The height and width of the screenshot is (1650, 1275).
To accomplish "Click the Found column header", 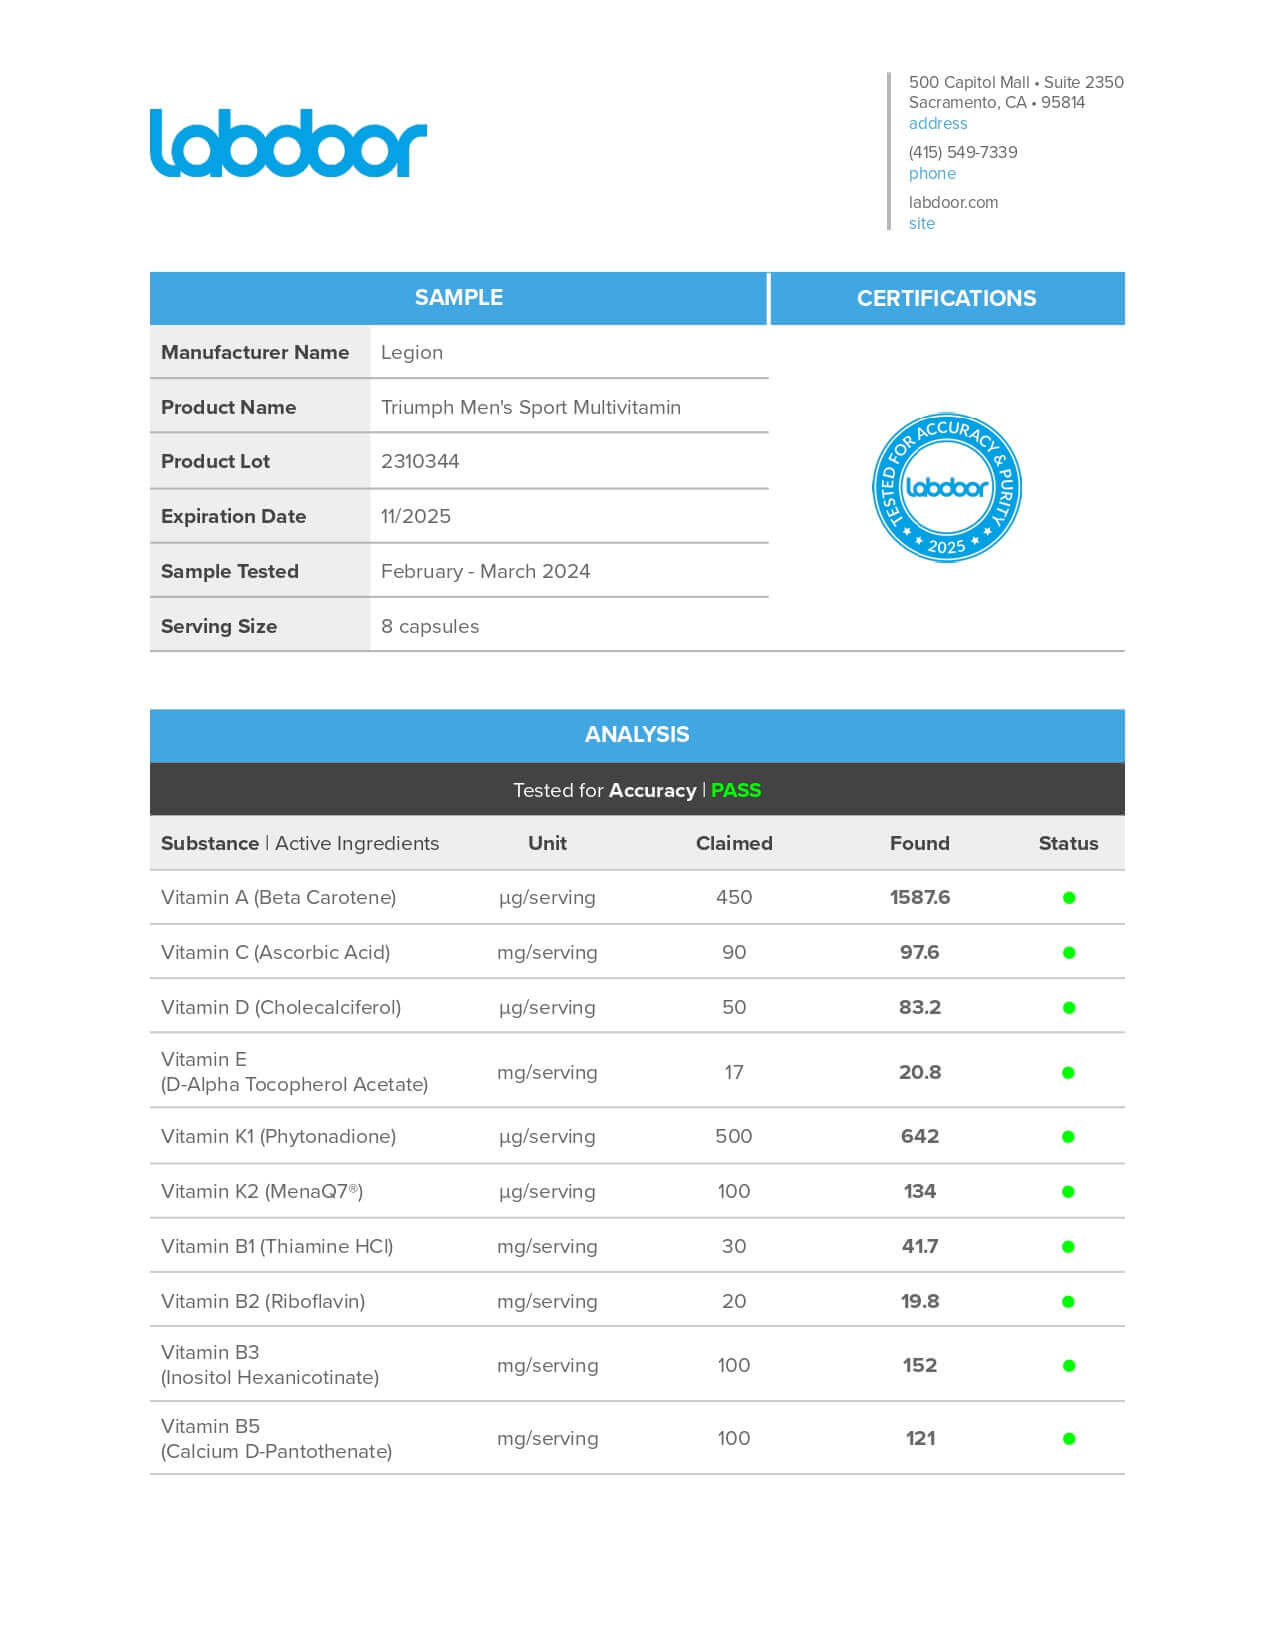I will click(x=919, y=843).
